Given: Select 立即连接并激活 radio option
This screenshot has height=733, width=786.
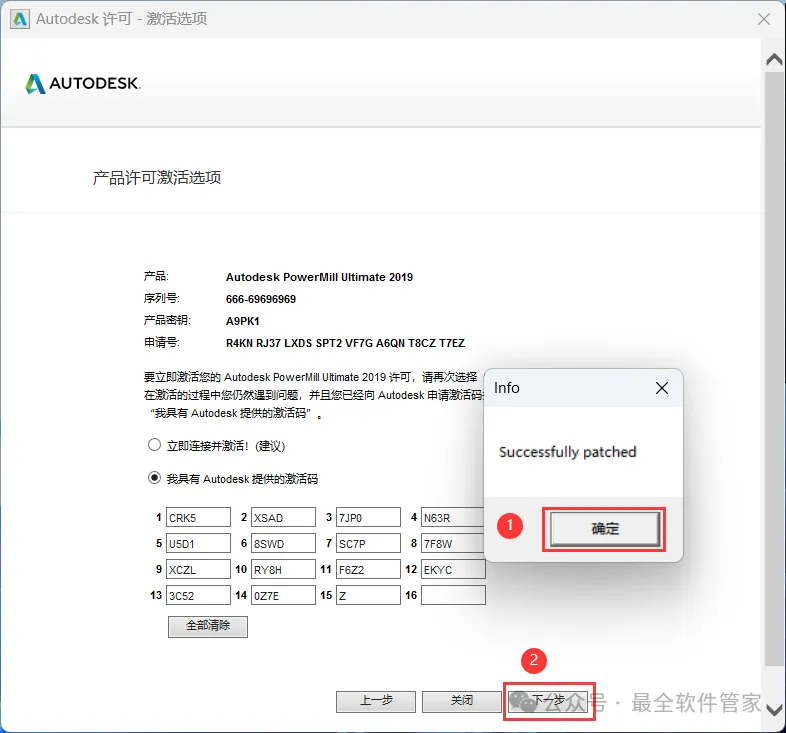Looking at the screenshot, I should pos(154,445).
